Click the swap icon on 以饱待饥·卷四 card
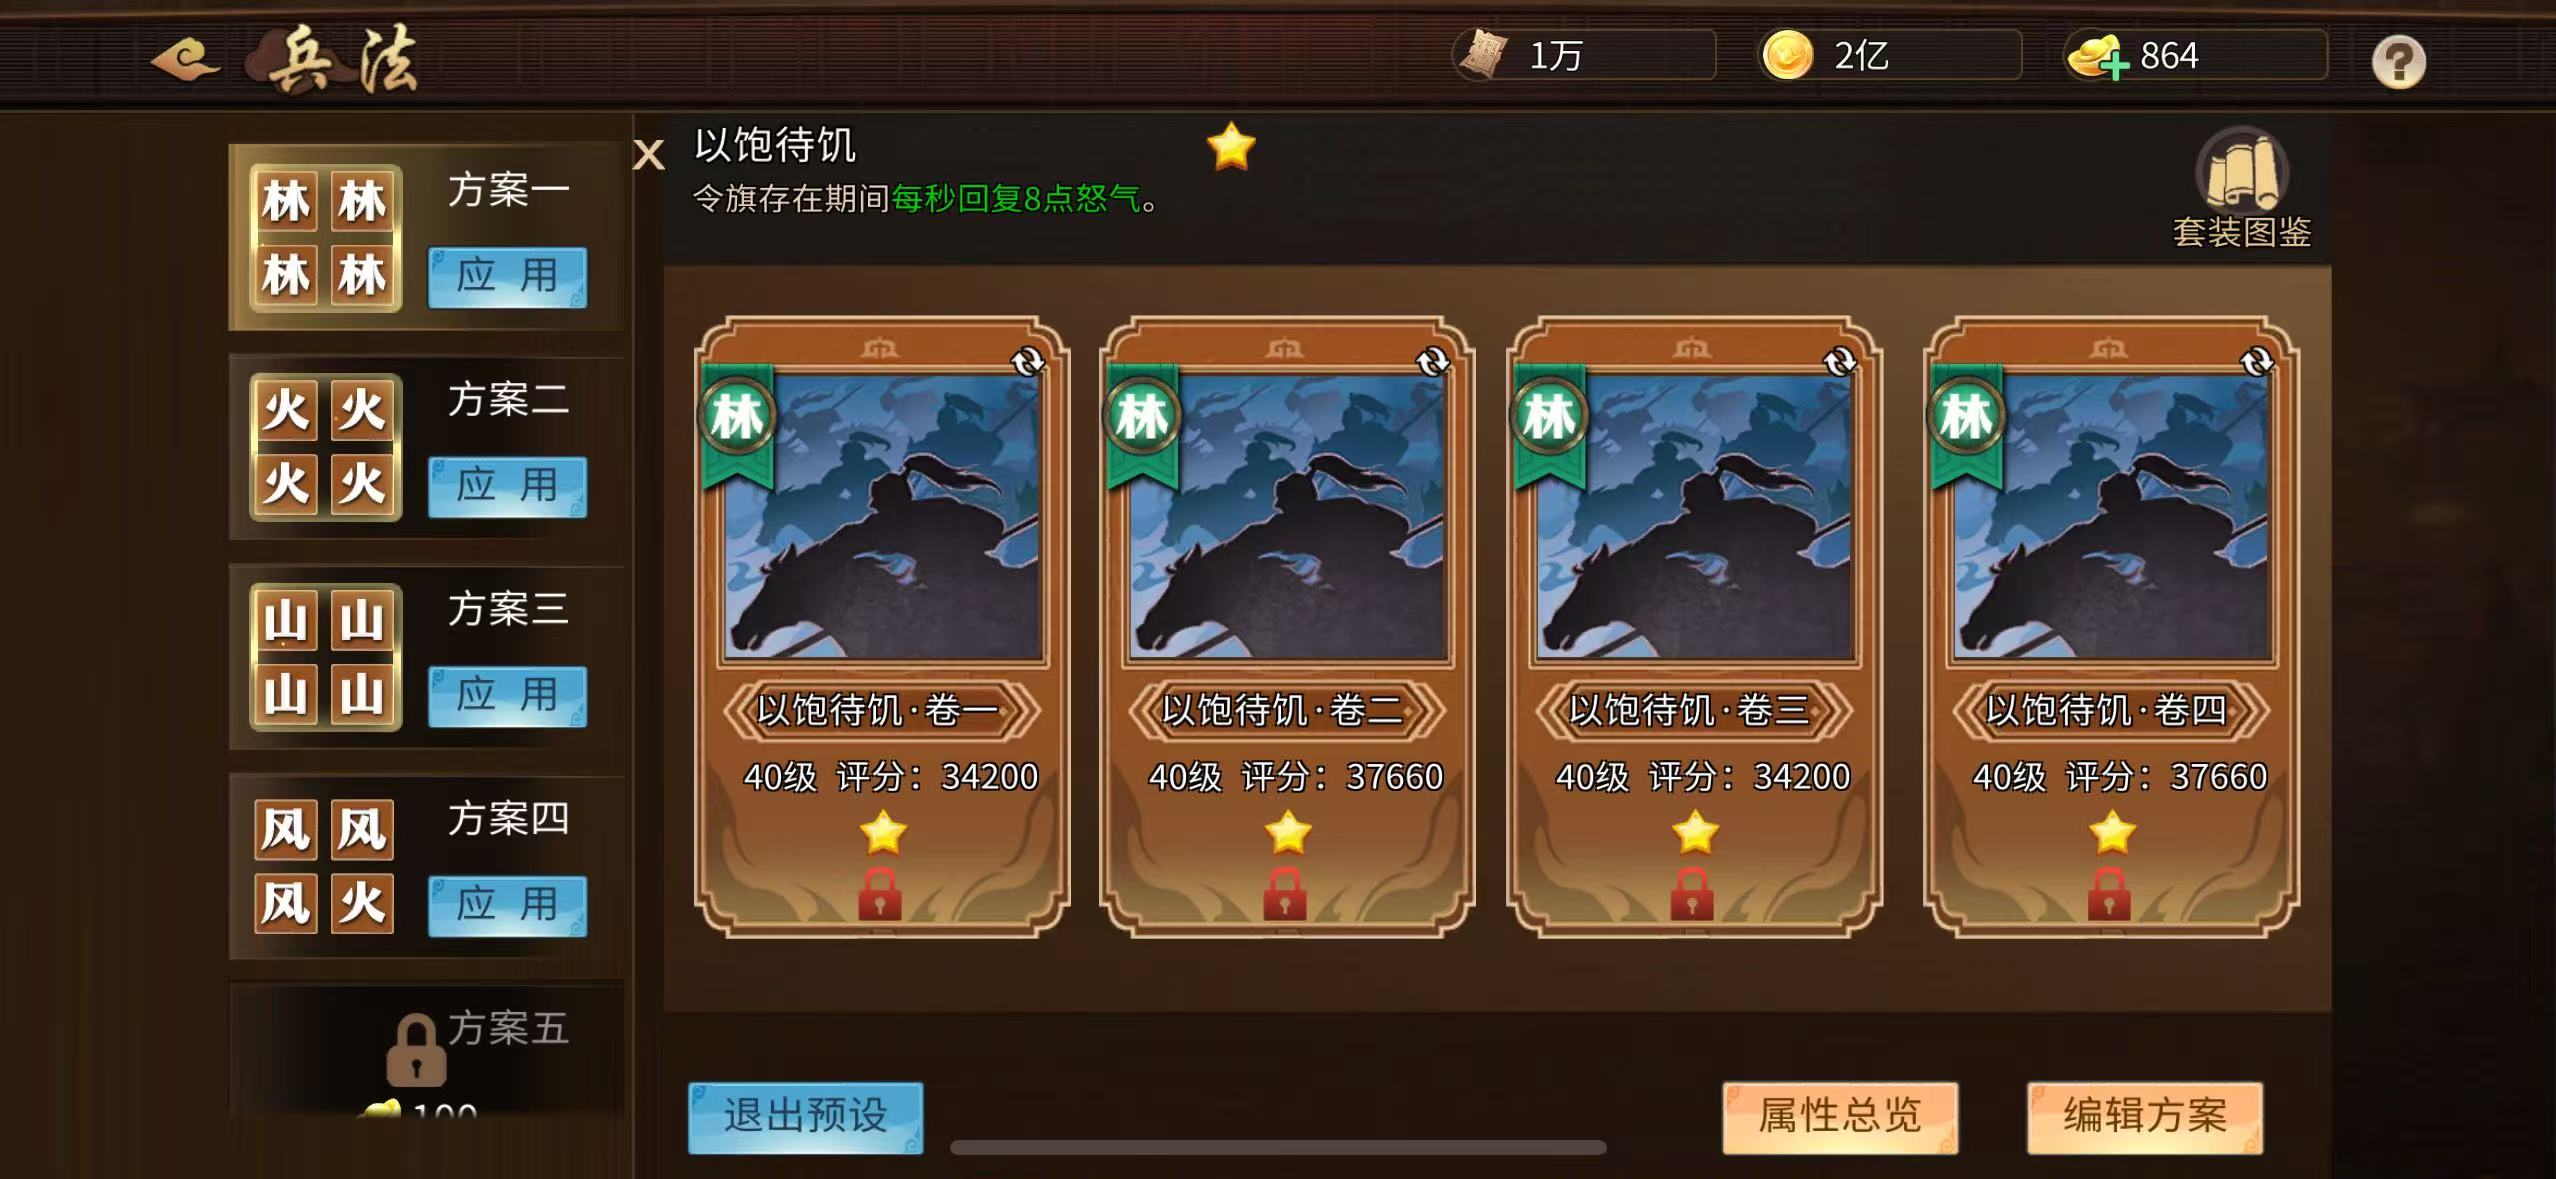The height and width of the screenshot is (1179, 2556). (2256, 361)
